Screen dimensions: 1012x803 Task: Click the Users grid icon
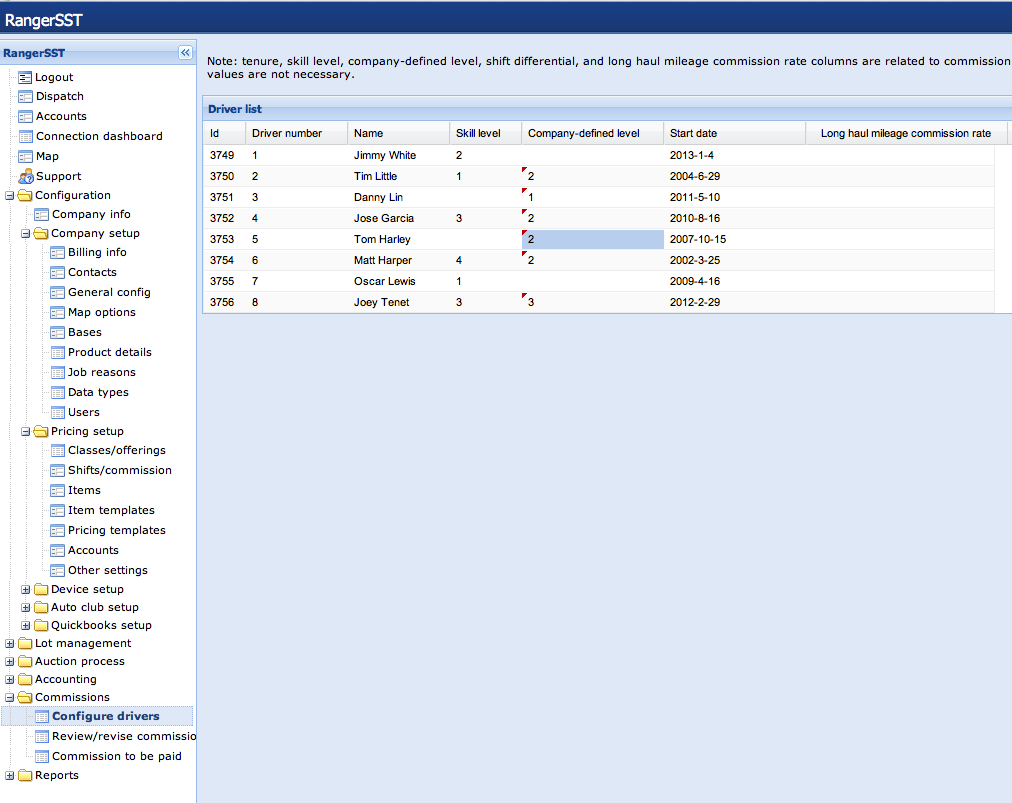point(58,412)
